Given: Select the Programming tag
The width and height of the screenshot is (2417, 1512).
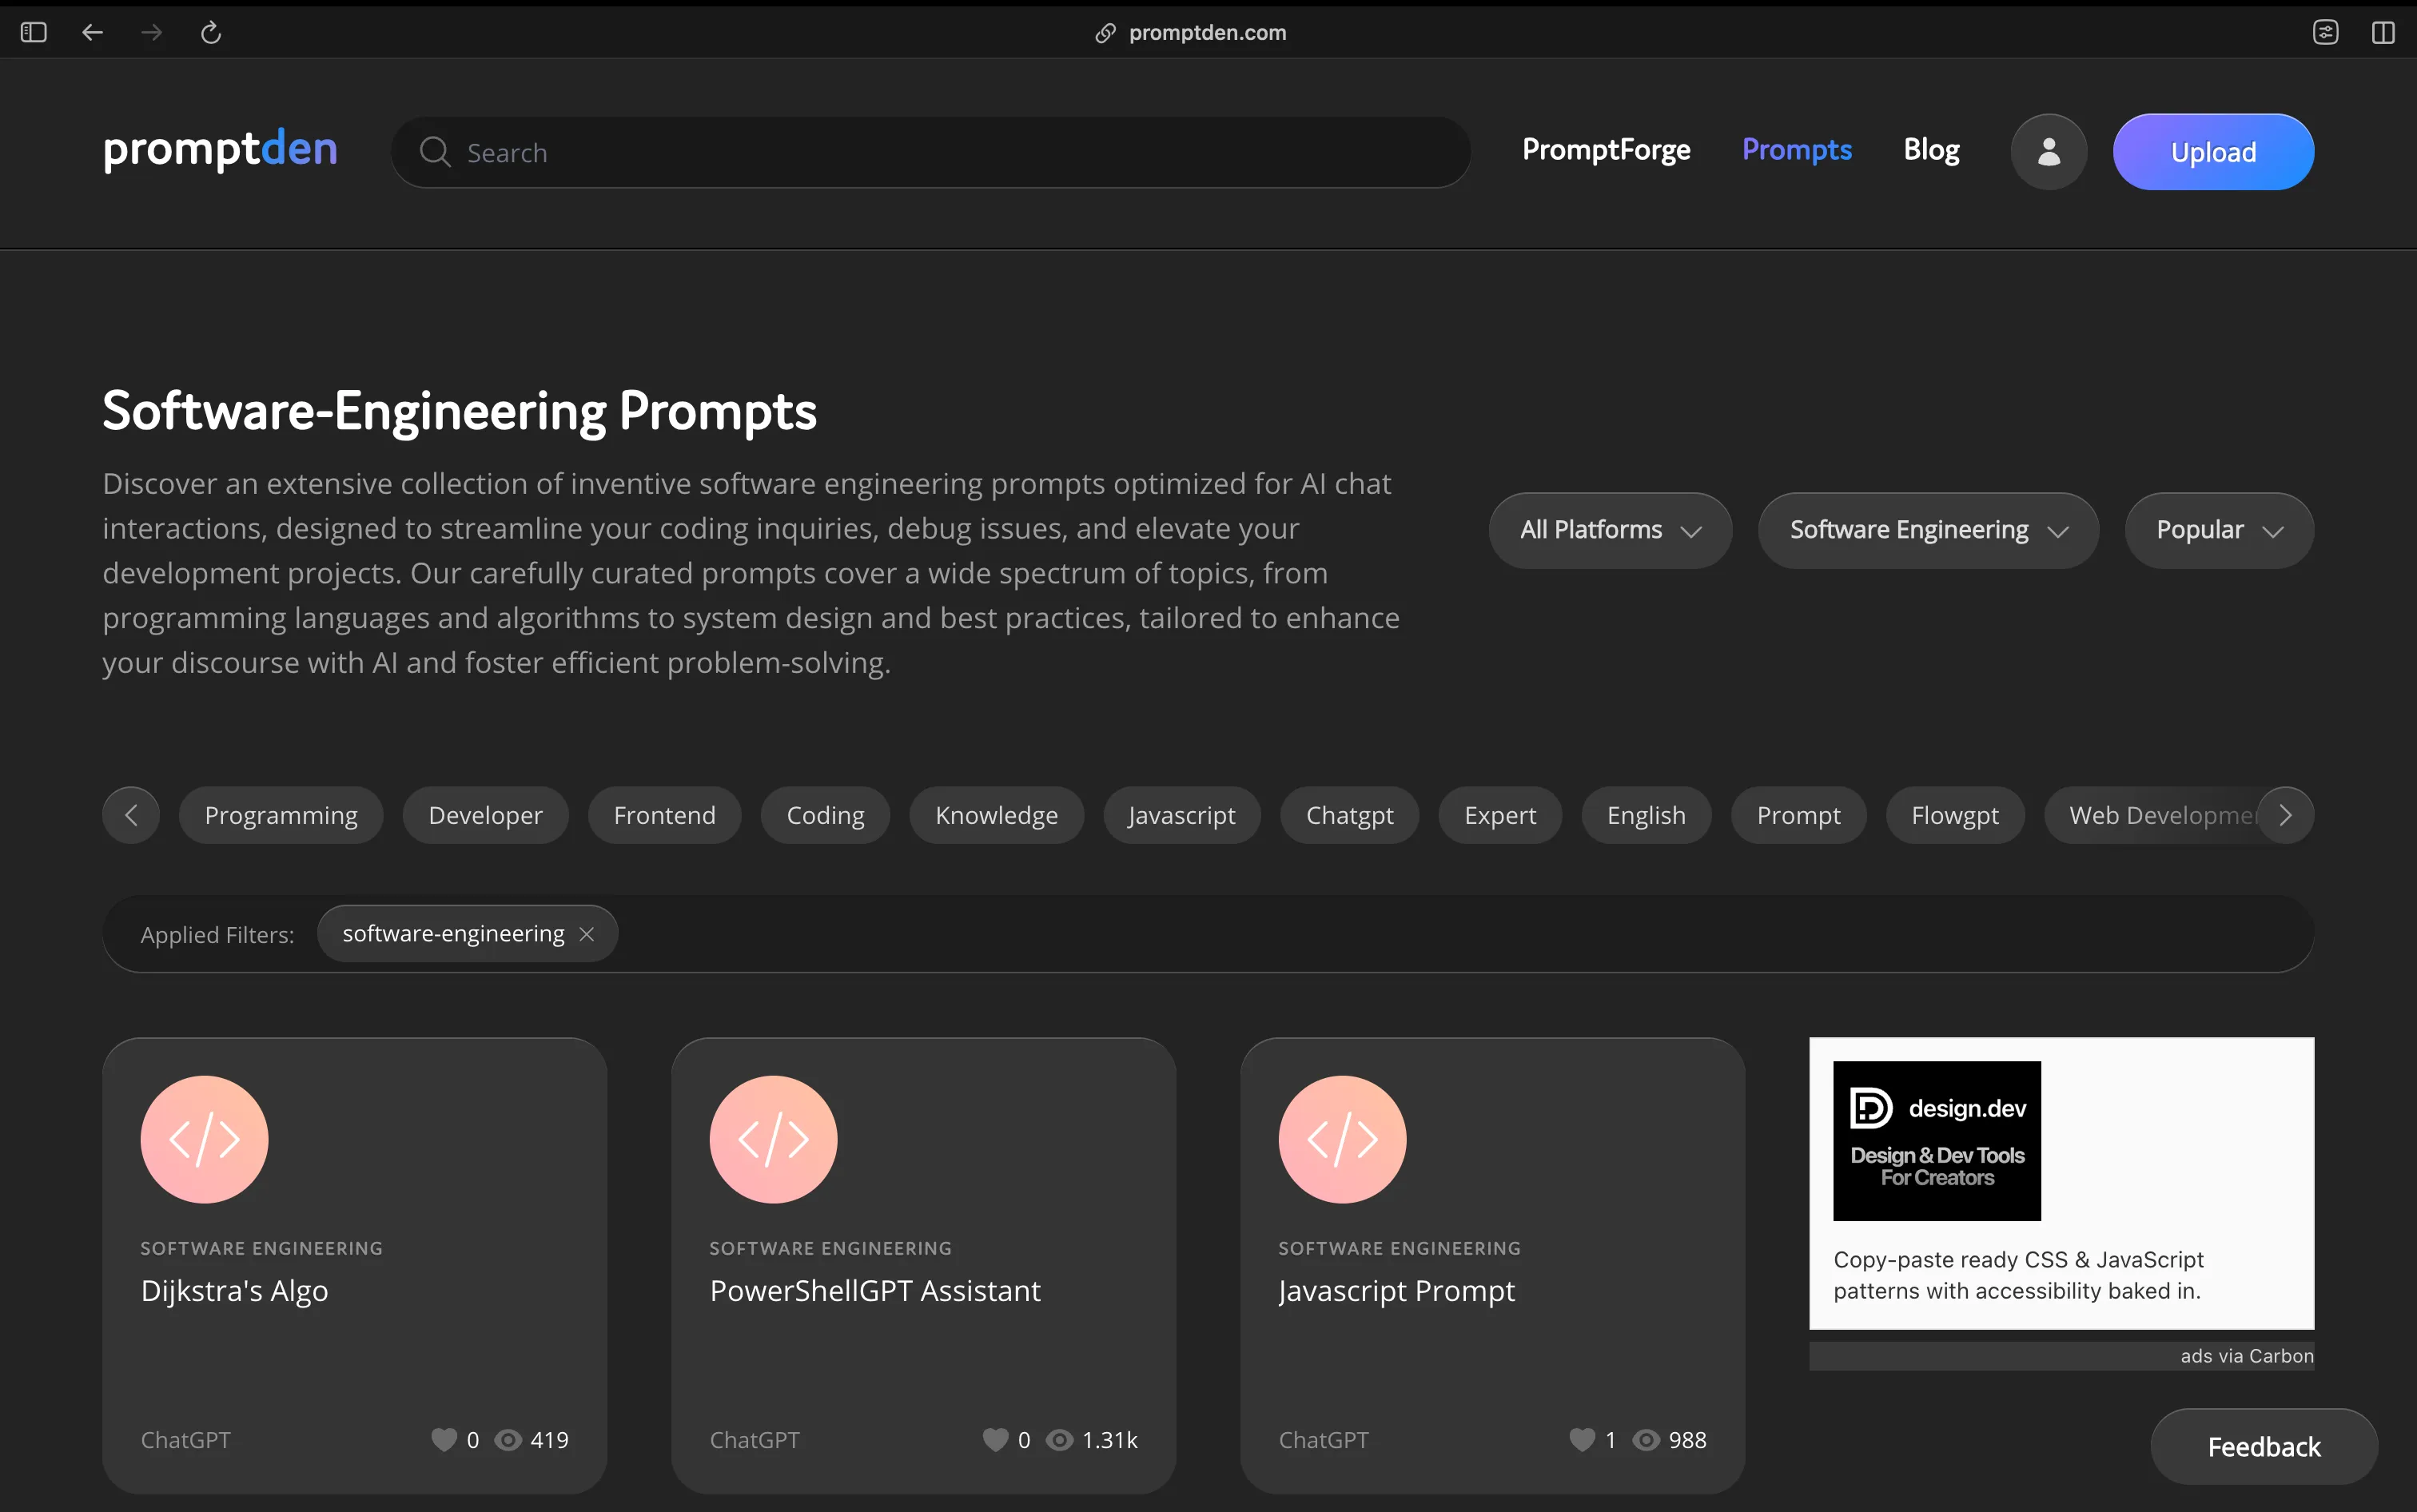Looking at the screenshot, I should (281, 815).
